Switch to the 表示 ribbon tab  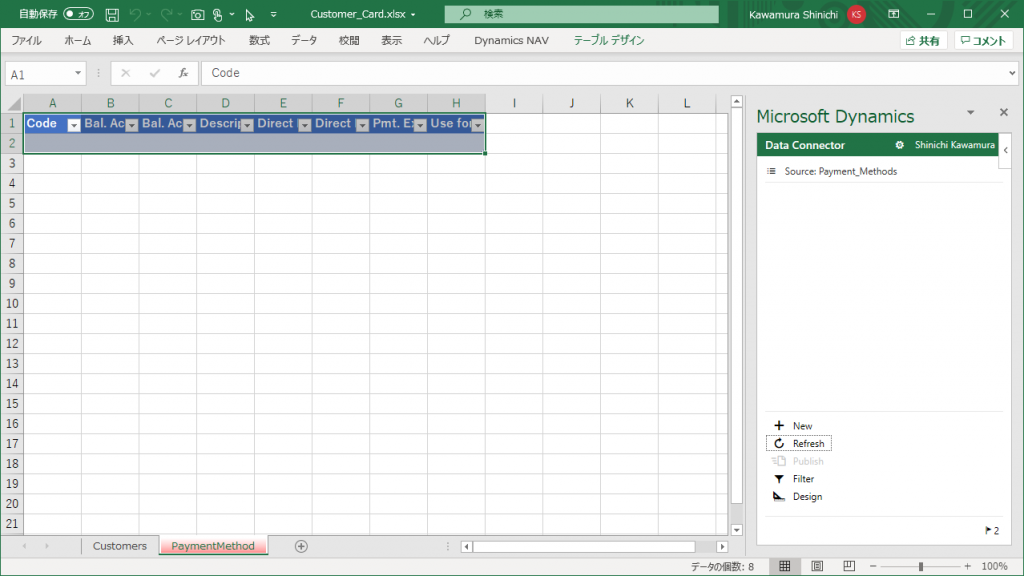tap(392, 40)
